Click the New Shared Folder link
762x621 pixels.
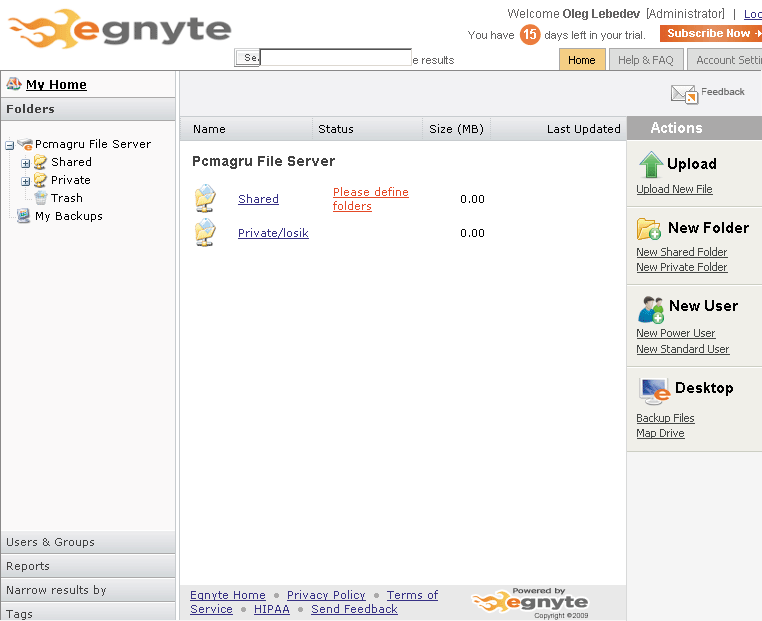(681, 252)
